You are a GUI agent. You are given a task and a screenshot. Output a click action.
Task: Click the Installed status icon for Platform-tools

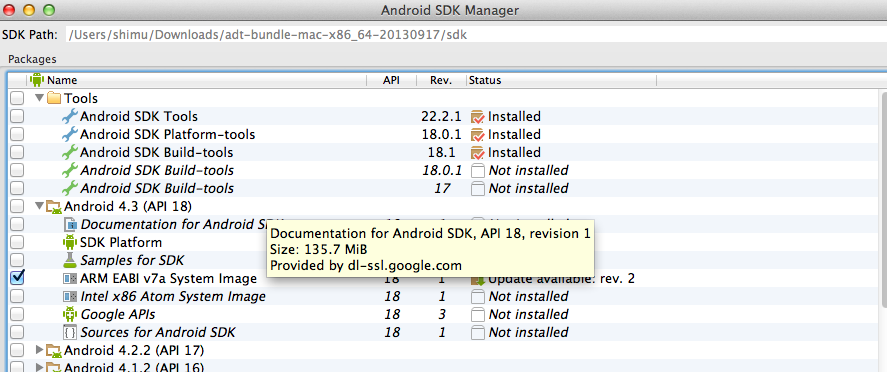pos(478,135)
